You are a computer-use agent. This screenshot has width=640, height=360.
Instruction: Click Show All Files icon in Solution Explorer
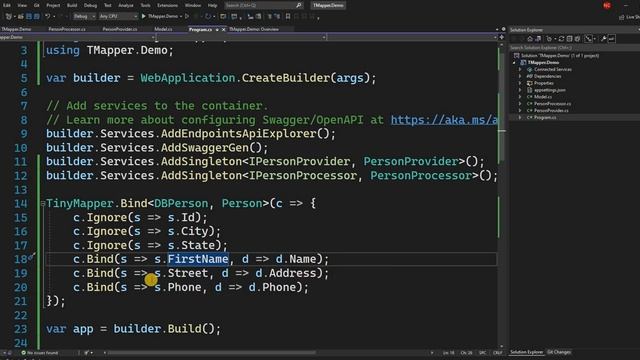[x=578, y=39]
